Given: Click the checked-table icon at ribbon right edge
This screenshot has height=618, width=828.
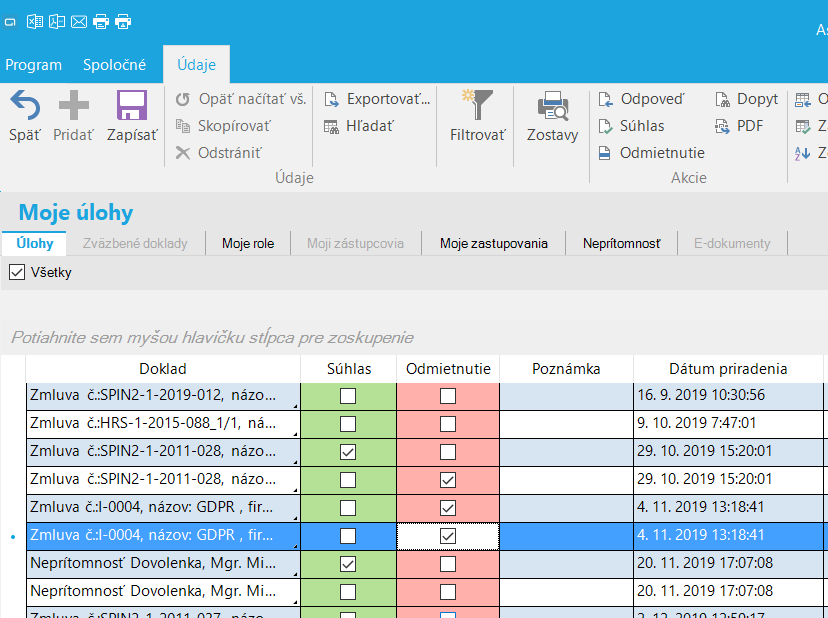Looking at the screenshot, I should coord(803,126).
